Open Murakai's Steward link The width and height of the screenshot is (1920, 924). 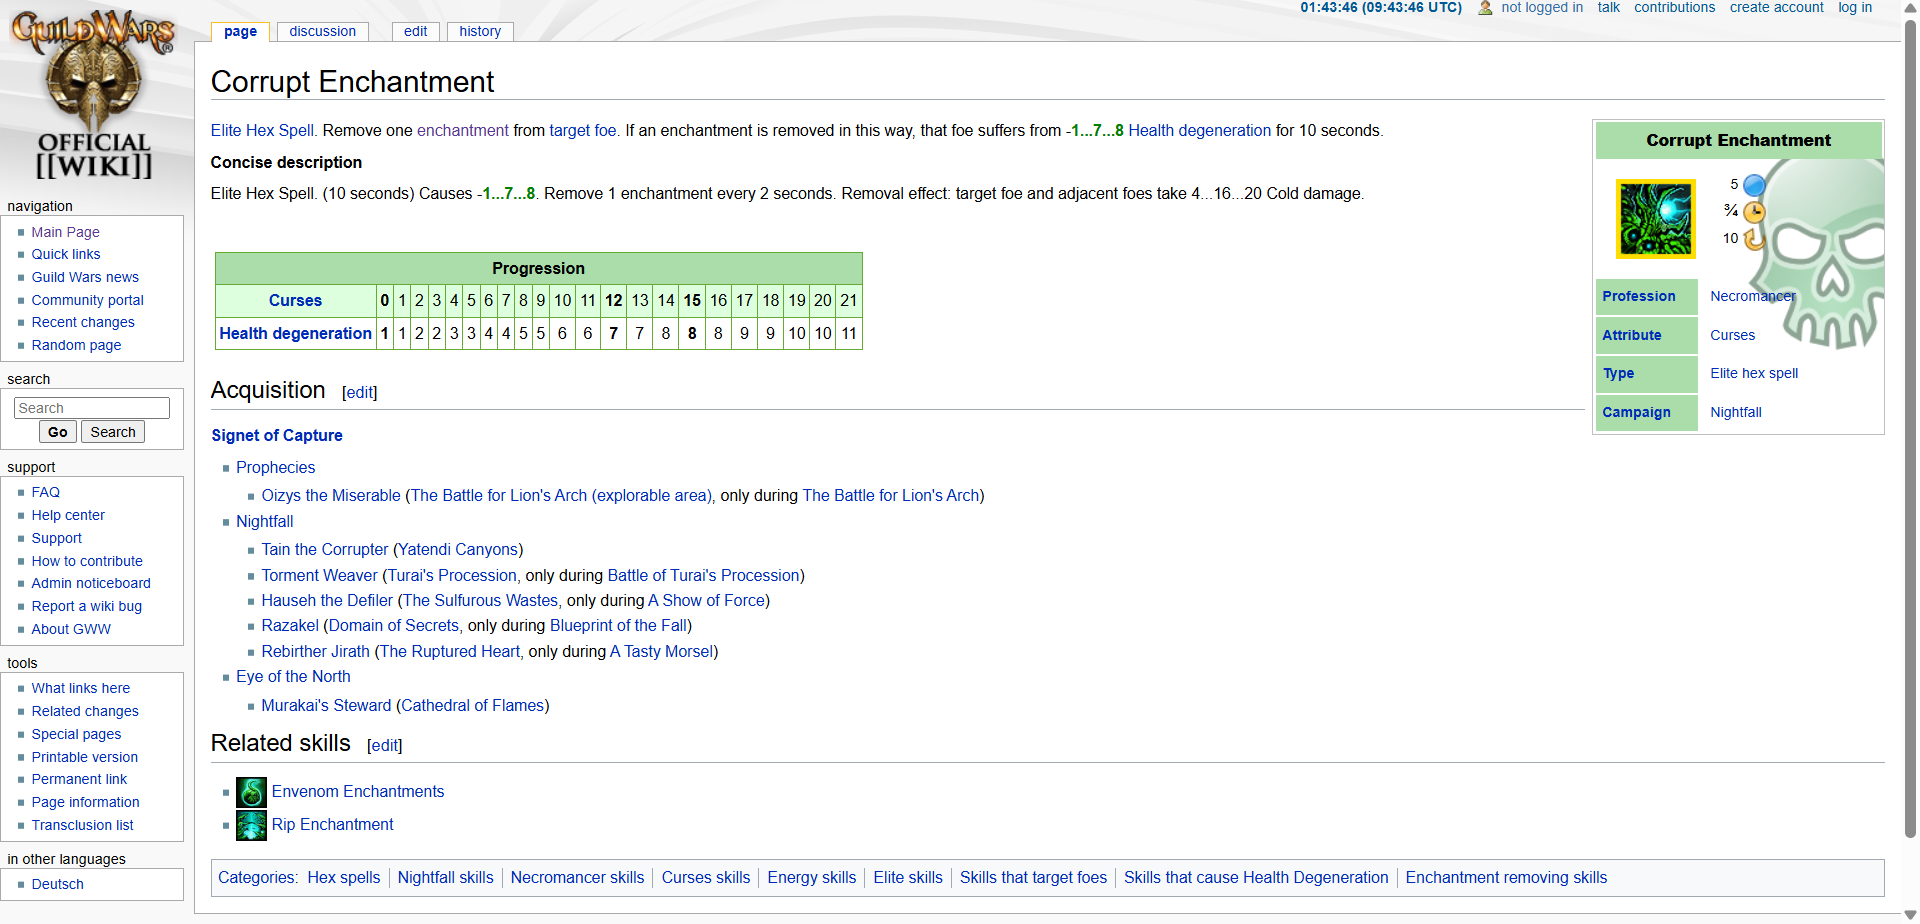click(326, 705)
